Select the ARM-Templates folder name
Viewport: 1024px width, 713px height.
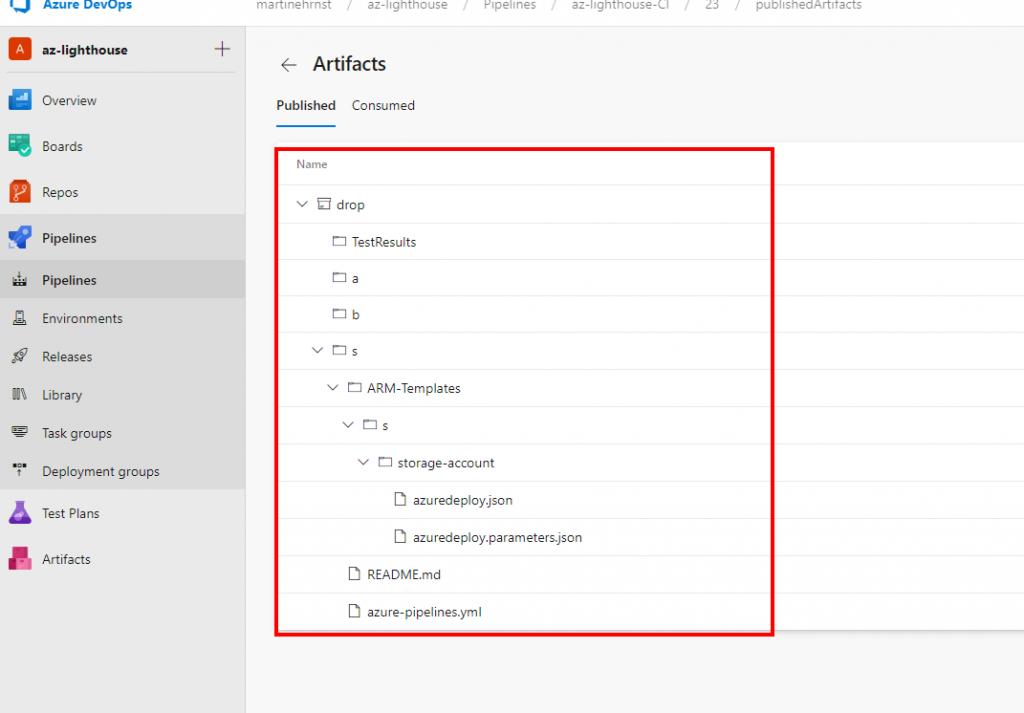click(414, 388)
